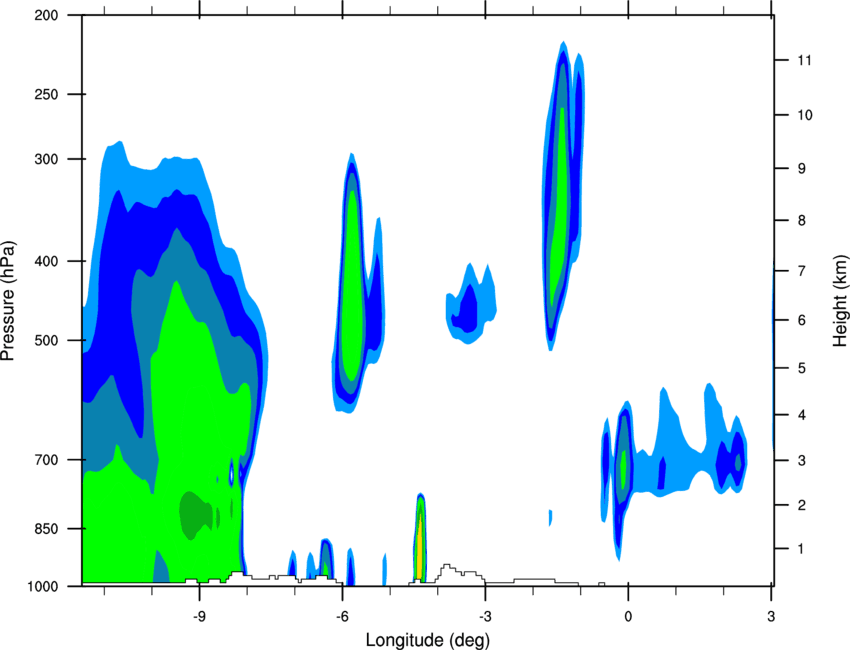Click the orange-yellow core near longitude -4.5
Image resolution: width=850 pixels, height=650 pixels.
(419, 548)
